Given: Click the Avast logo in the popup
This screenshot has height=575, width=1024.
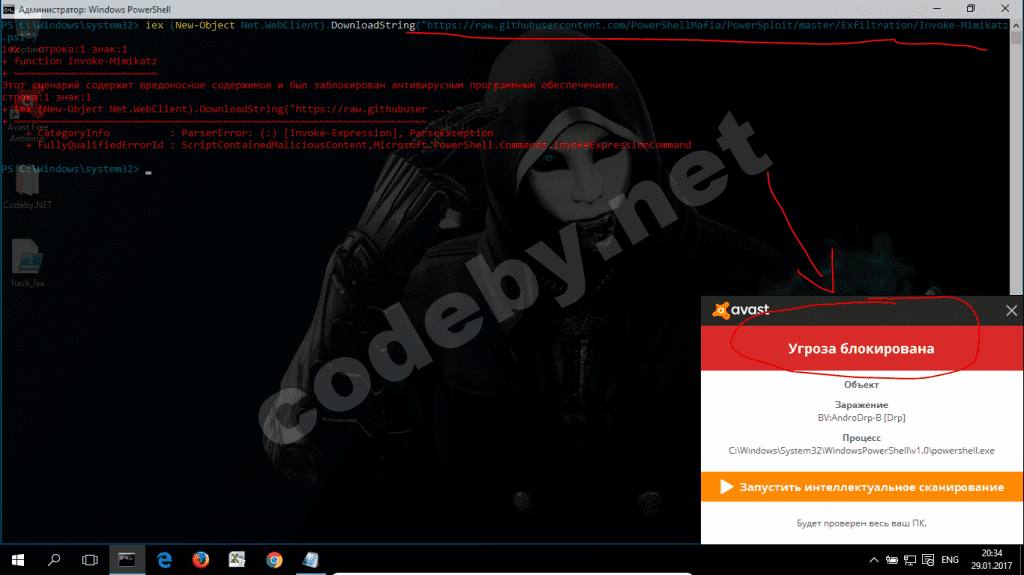Looking at the screenshot, I should 741,310.
